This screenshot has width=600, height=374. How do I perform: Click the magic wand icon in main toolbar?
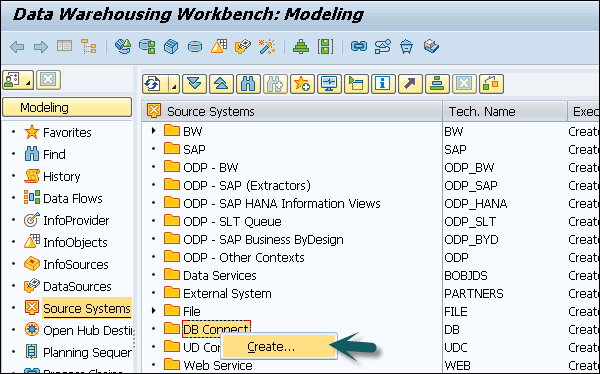[x=267, y=47]
